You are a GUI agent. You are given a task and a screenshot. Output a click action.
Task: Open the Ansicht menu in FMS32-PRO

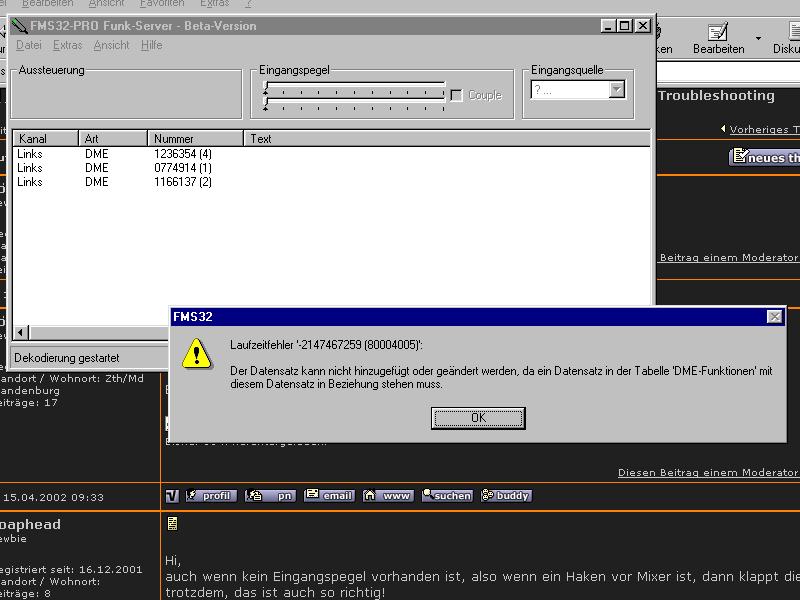pyautogui.click(x=111, y=45)
